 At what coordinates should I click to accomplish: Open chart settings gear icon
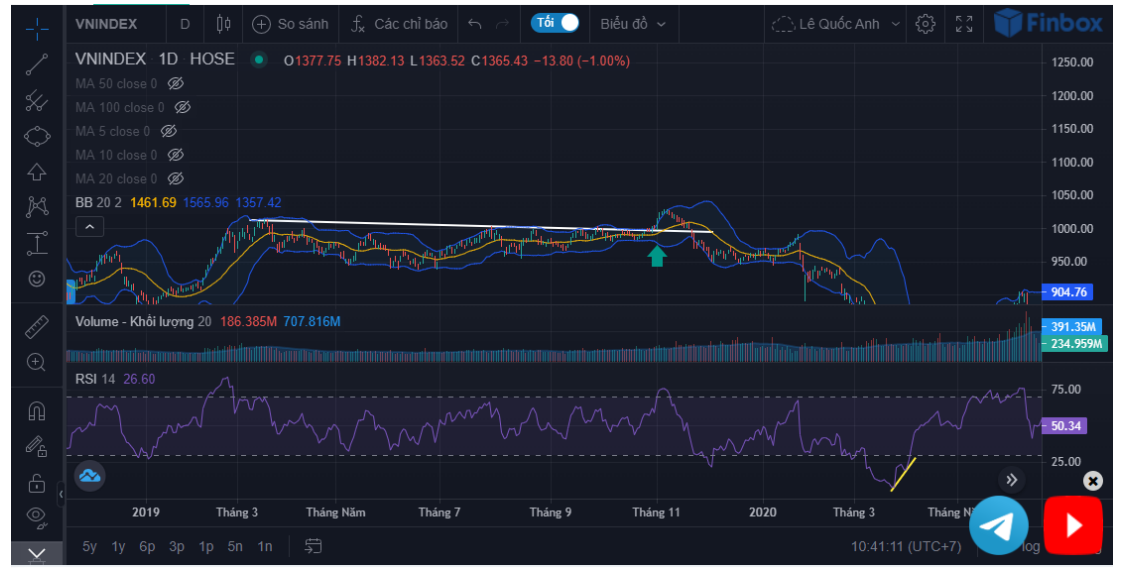[x=926, y=24]
